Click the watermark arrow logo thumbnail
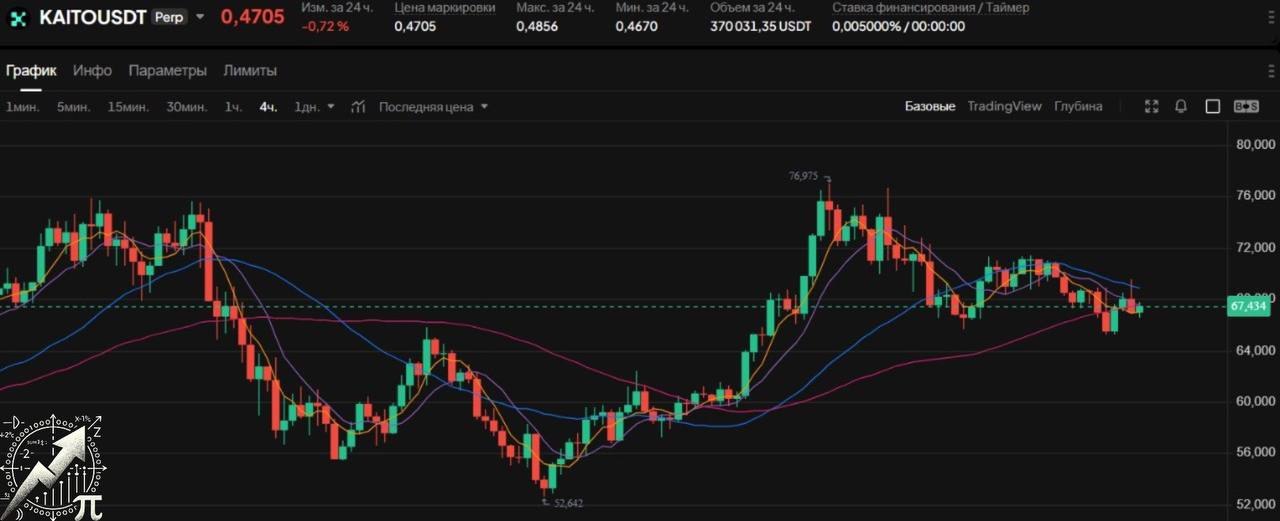Viewport: 1280px width, 521px height. (x=52, y=467)
